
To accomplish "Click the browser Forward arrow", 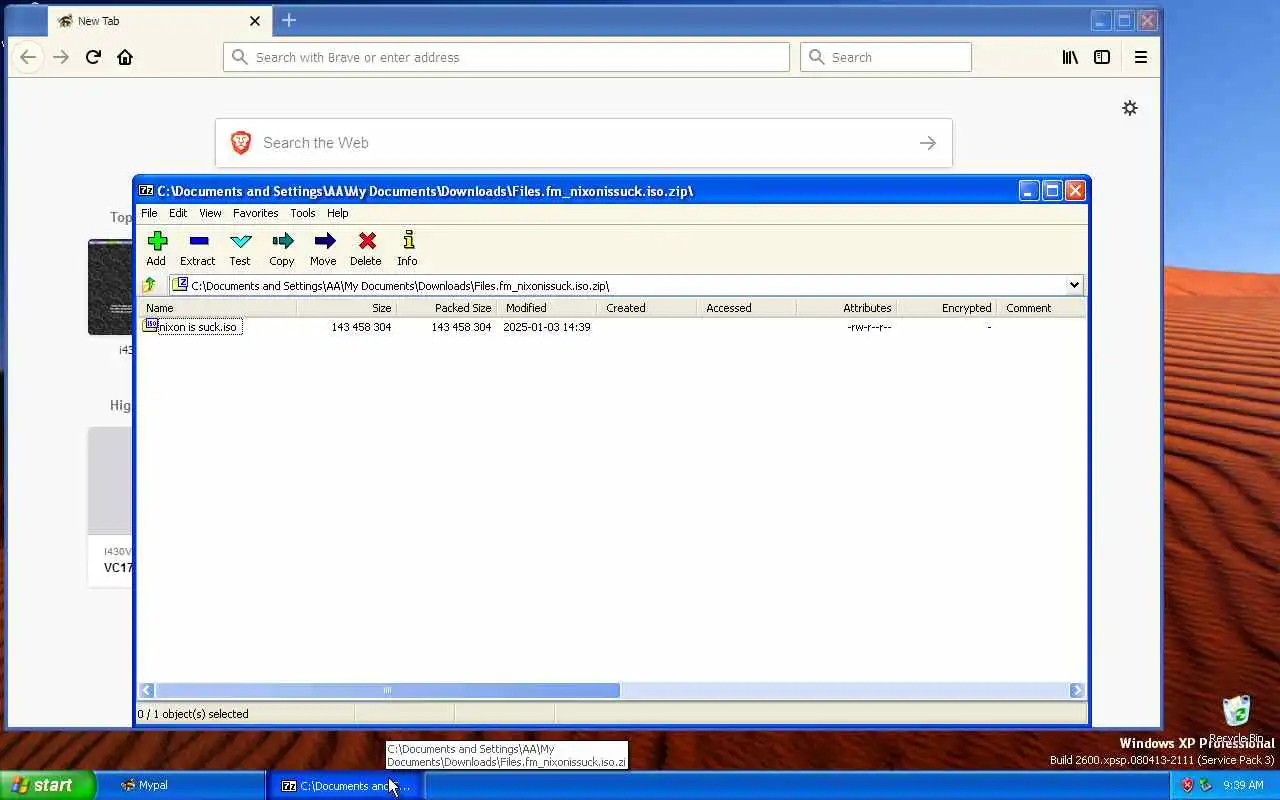I will click(61, 57).
